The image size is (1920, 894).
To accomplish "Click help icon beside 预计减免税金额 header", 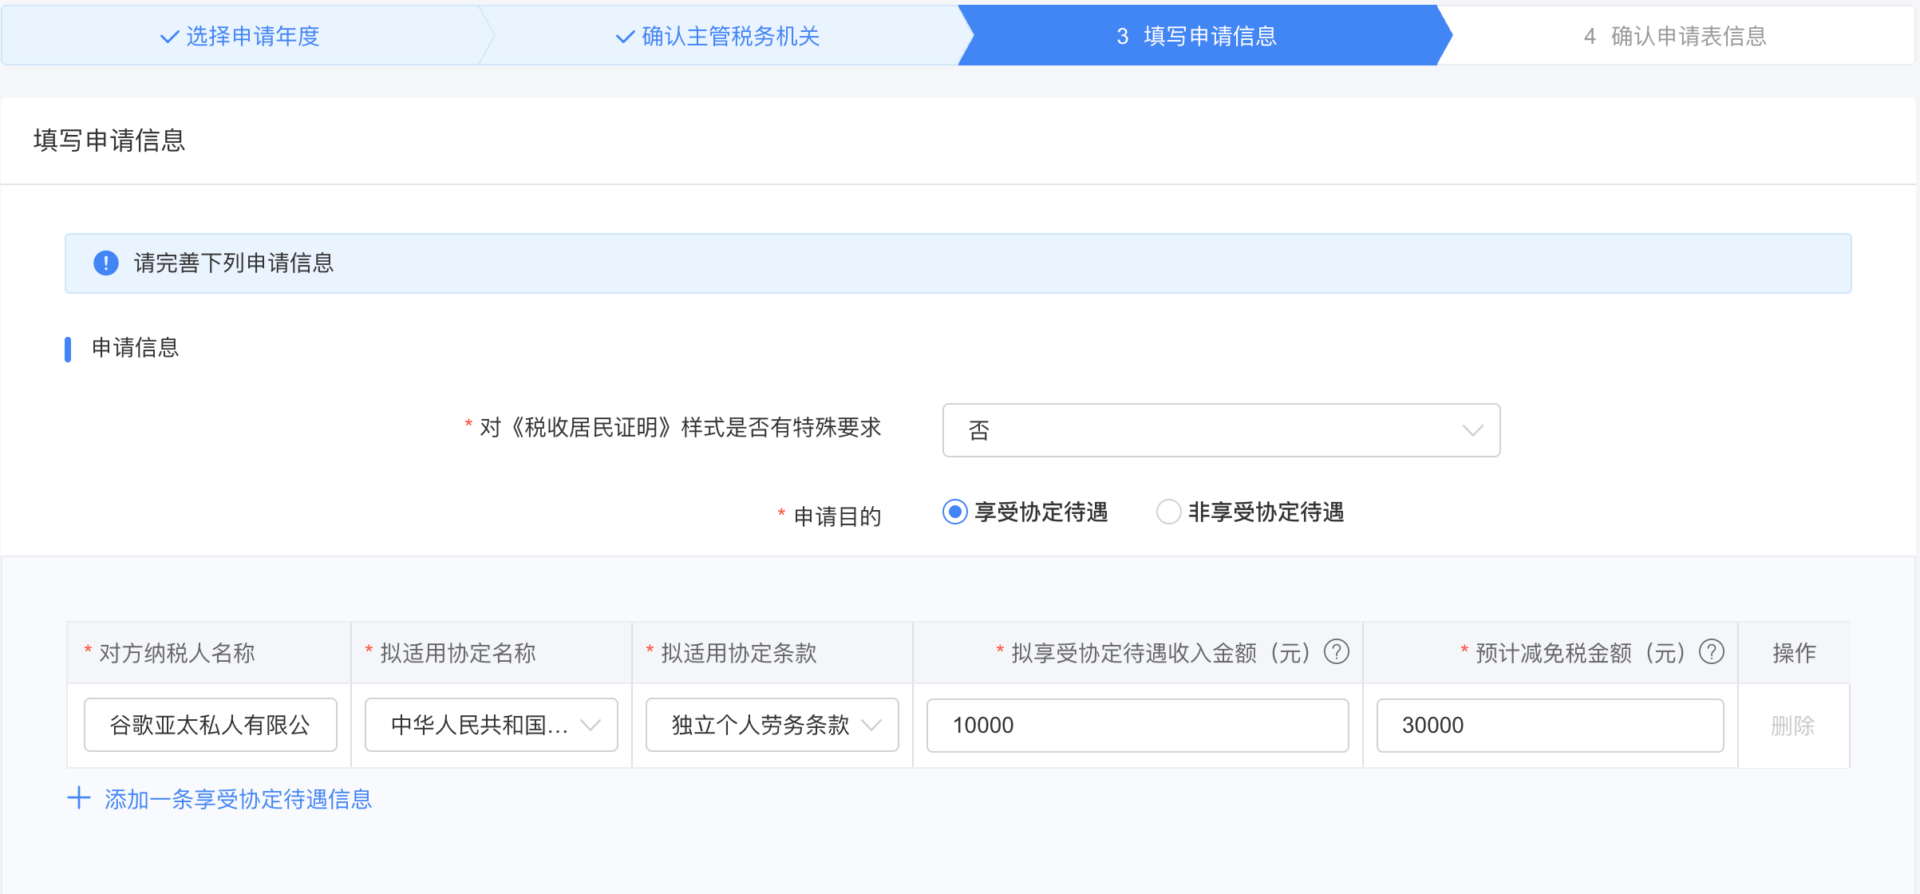I will (1711, 652).
